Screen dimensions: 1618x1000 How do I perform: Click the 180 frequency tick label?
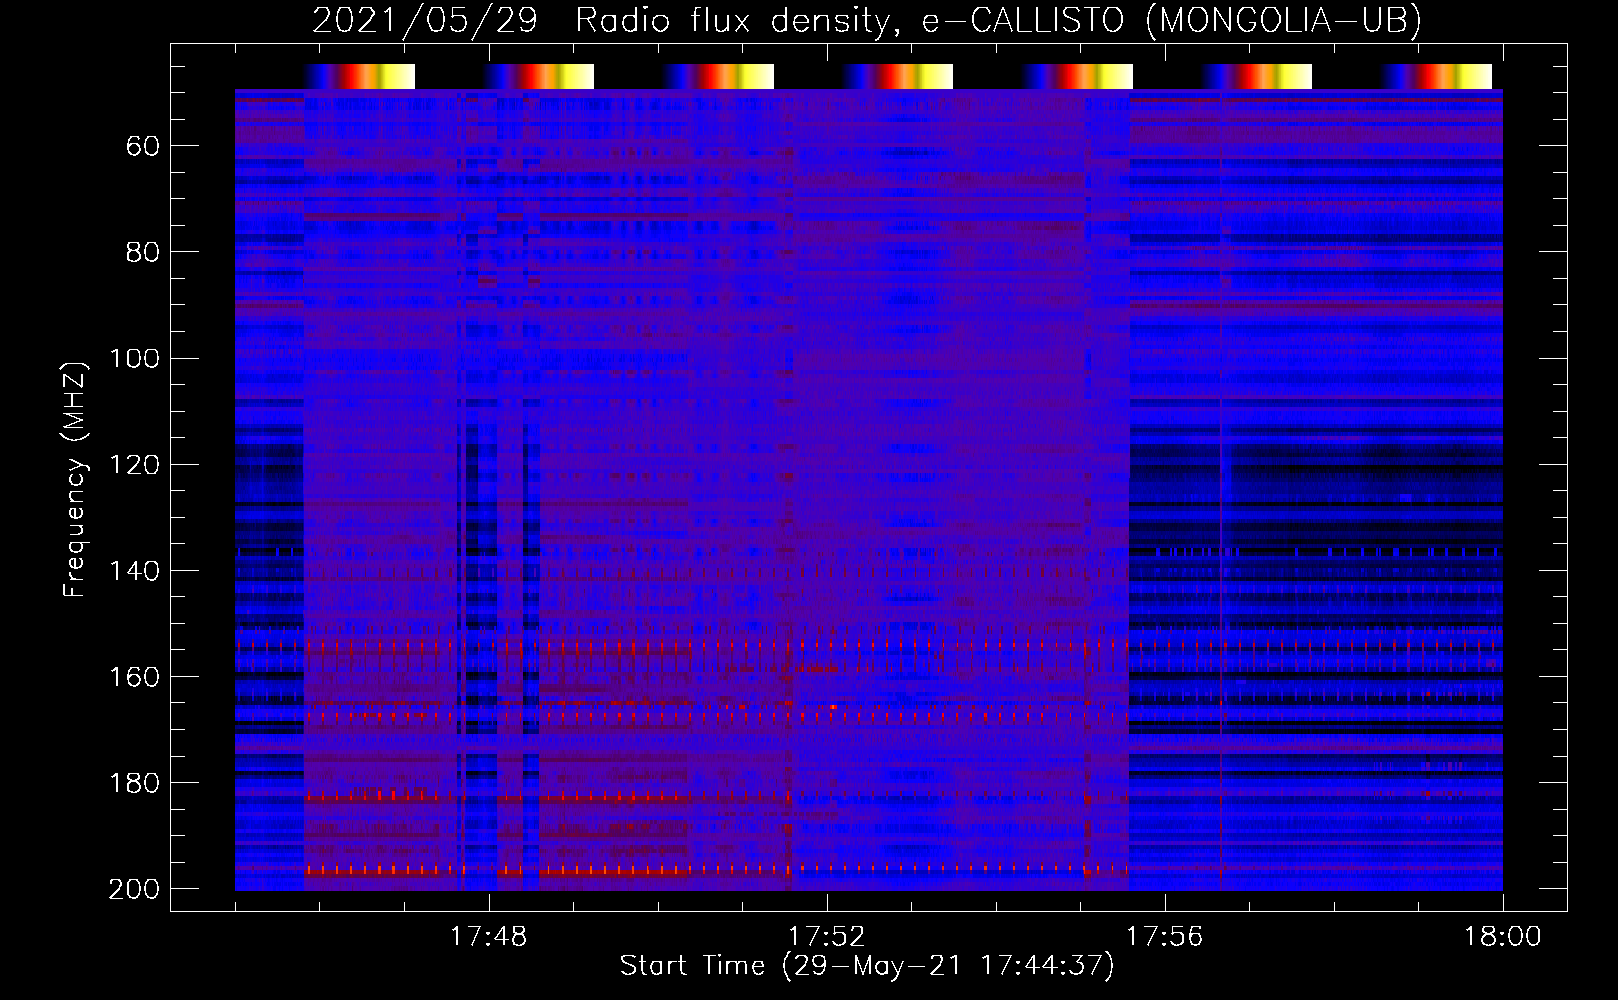pyautogui.click(x=135, y=783)
